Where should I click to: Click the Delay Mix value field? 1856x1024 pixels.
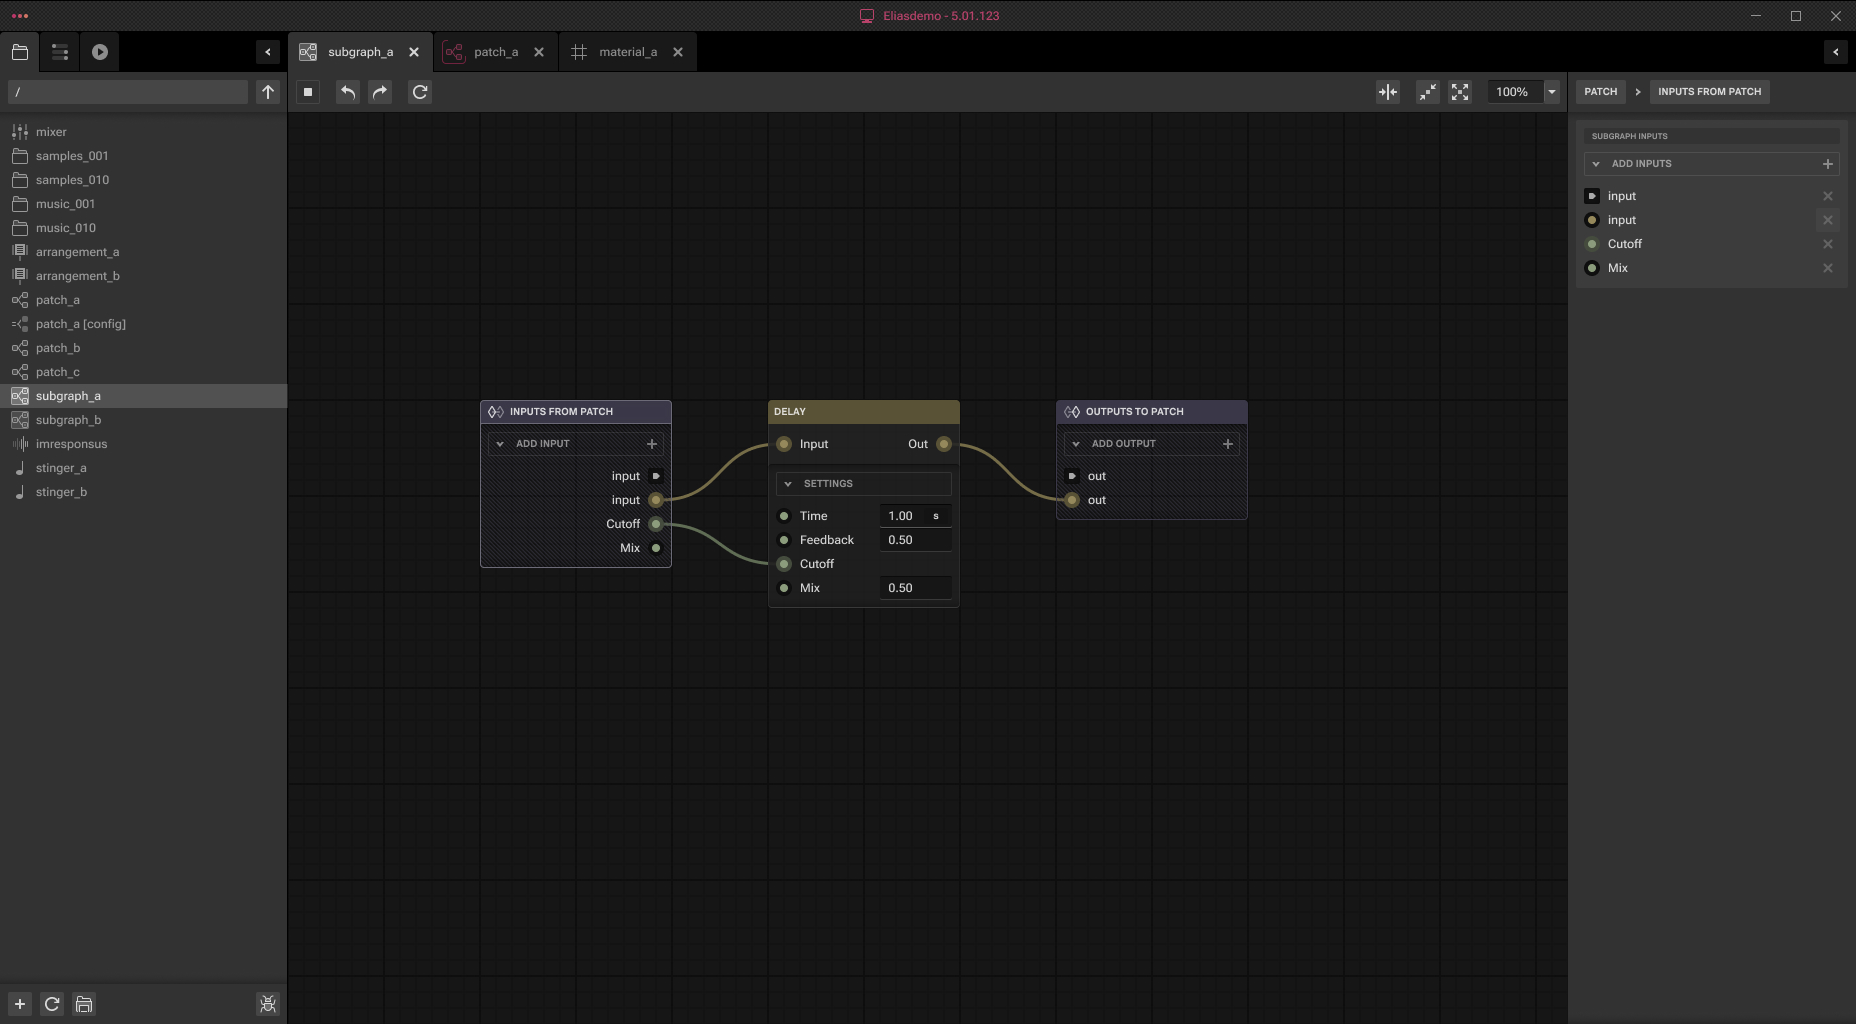pos(915,588)
